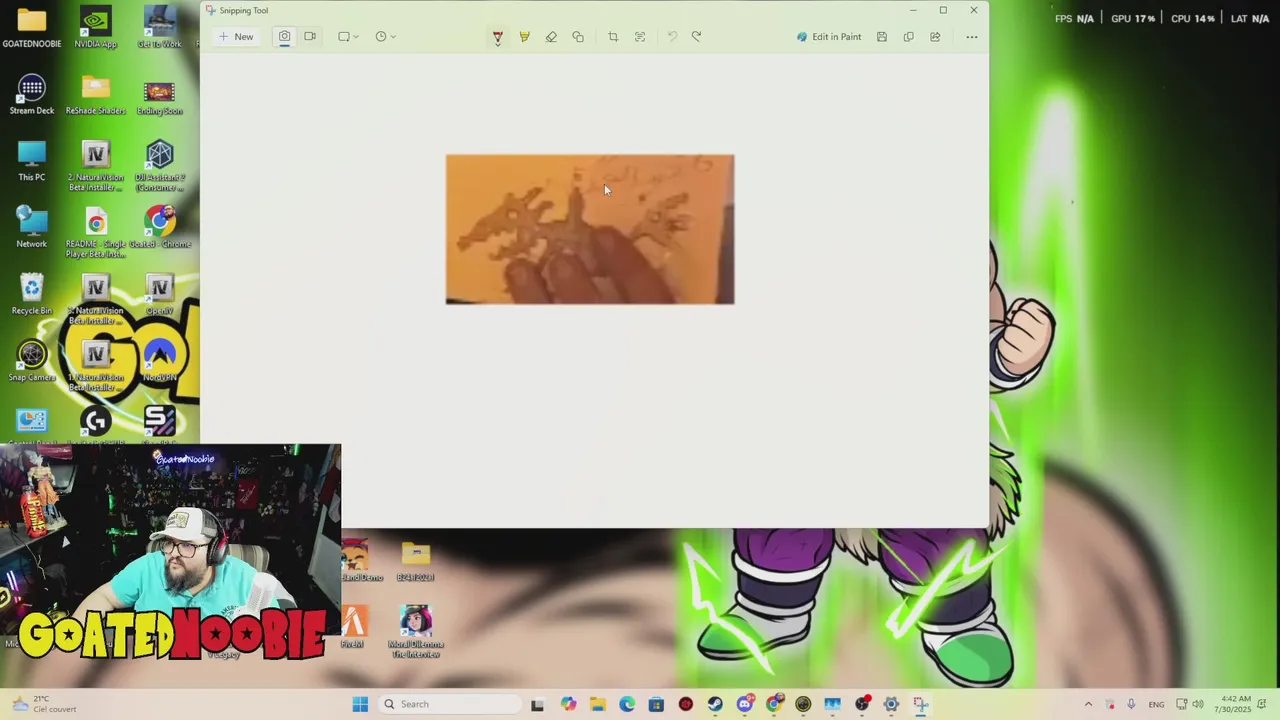Open snip with Edit in Paint
The height and width of the screenshot is (720, 1280).
click(829, 37)
